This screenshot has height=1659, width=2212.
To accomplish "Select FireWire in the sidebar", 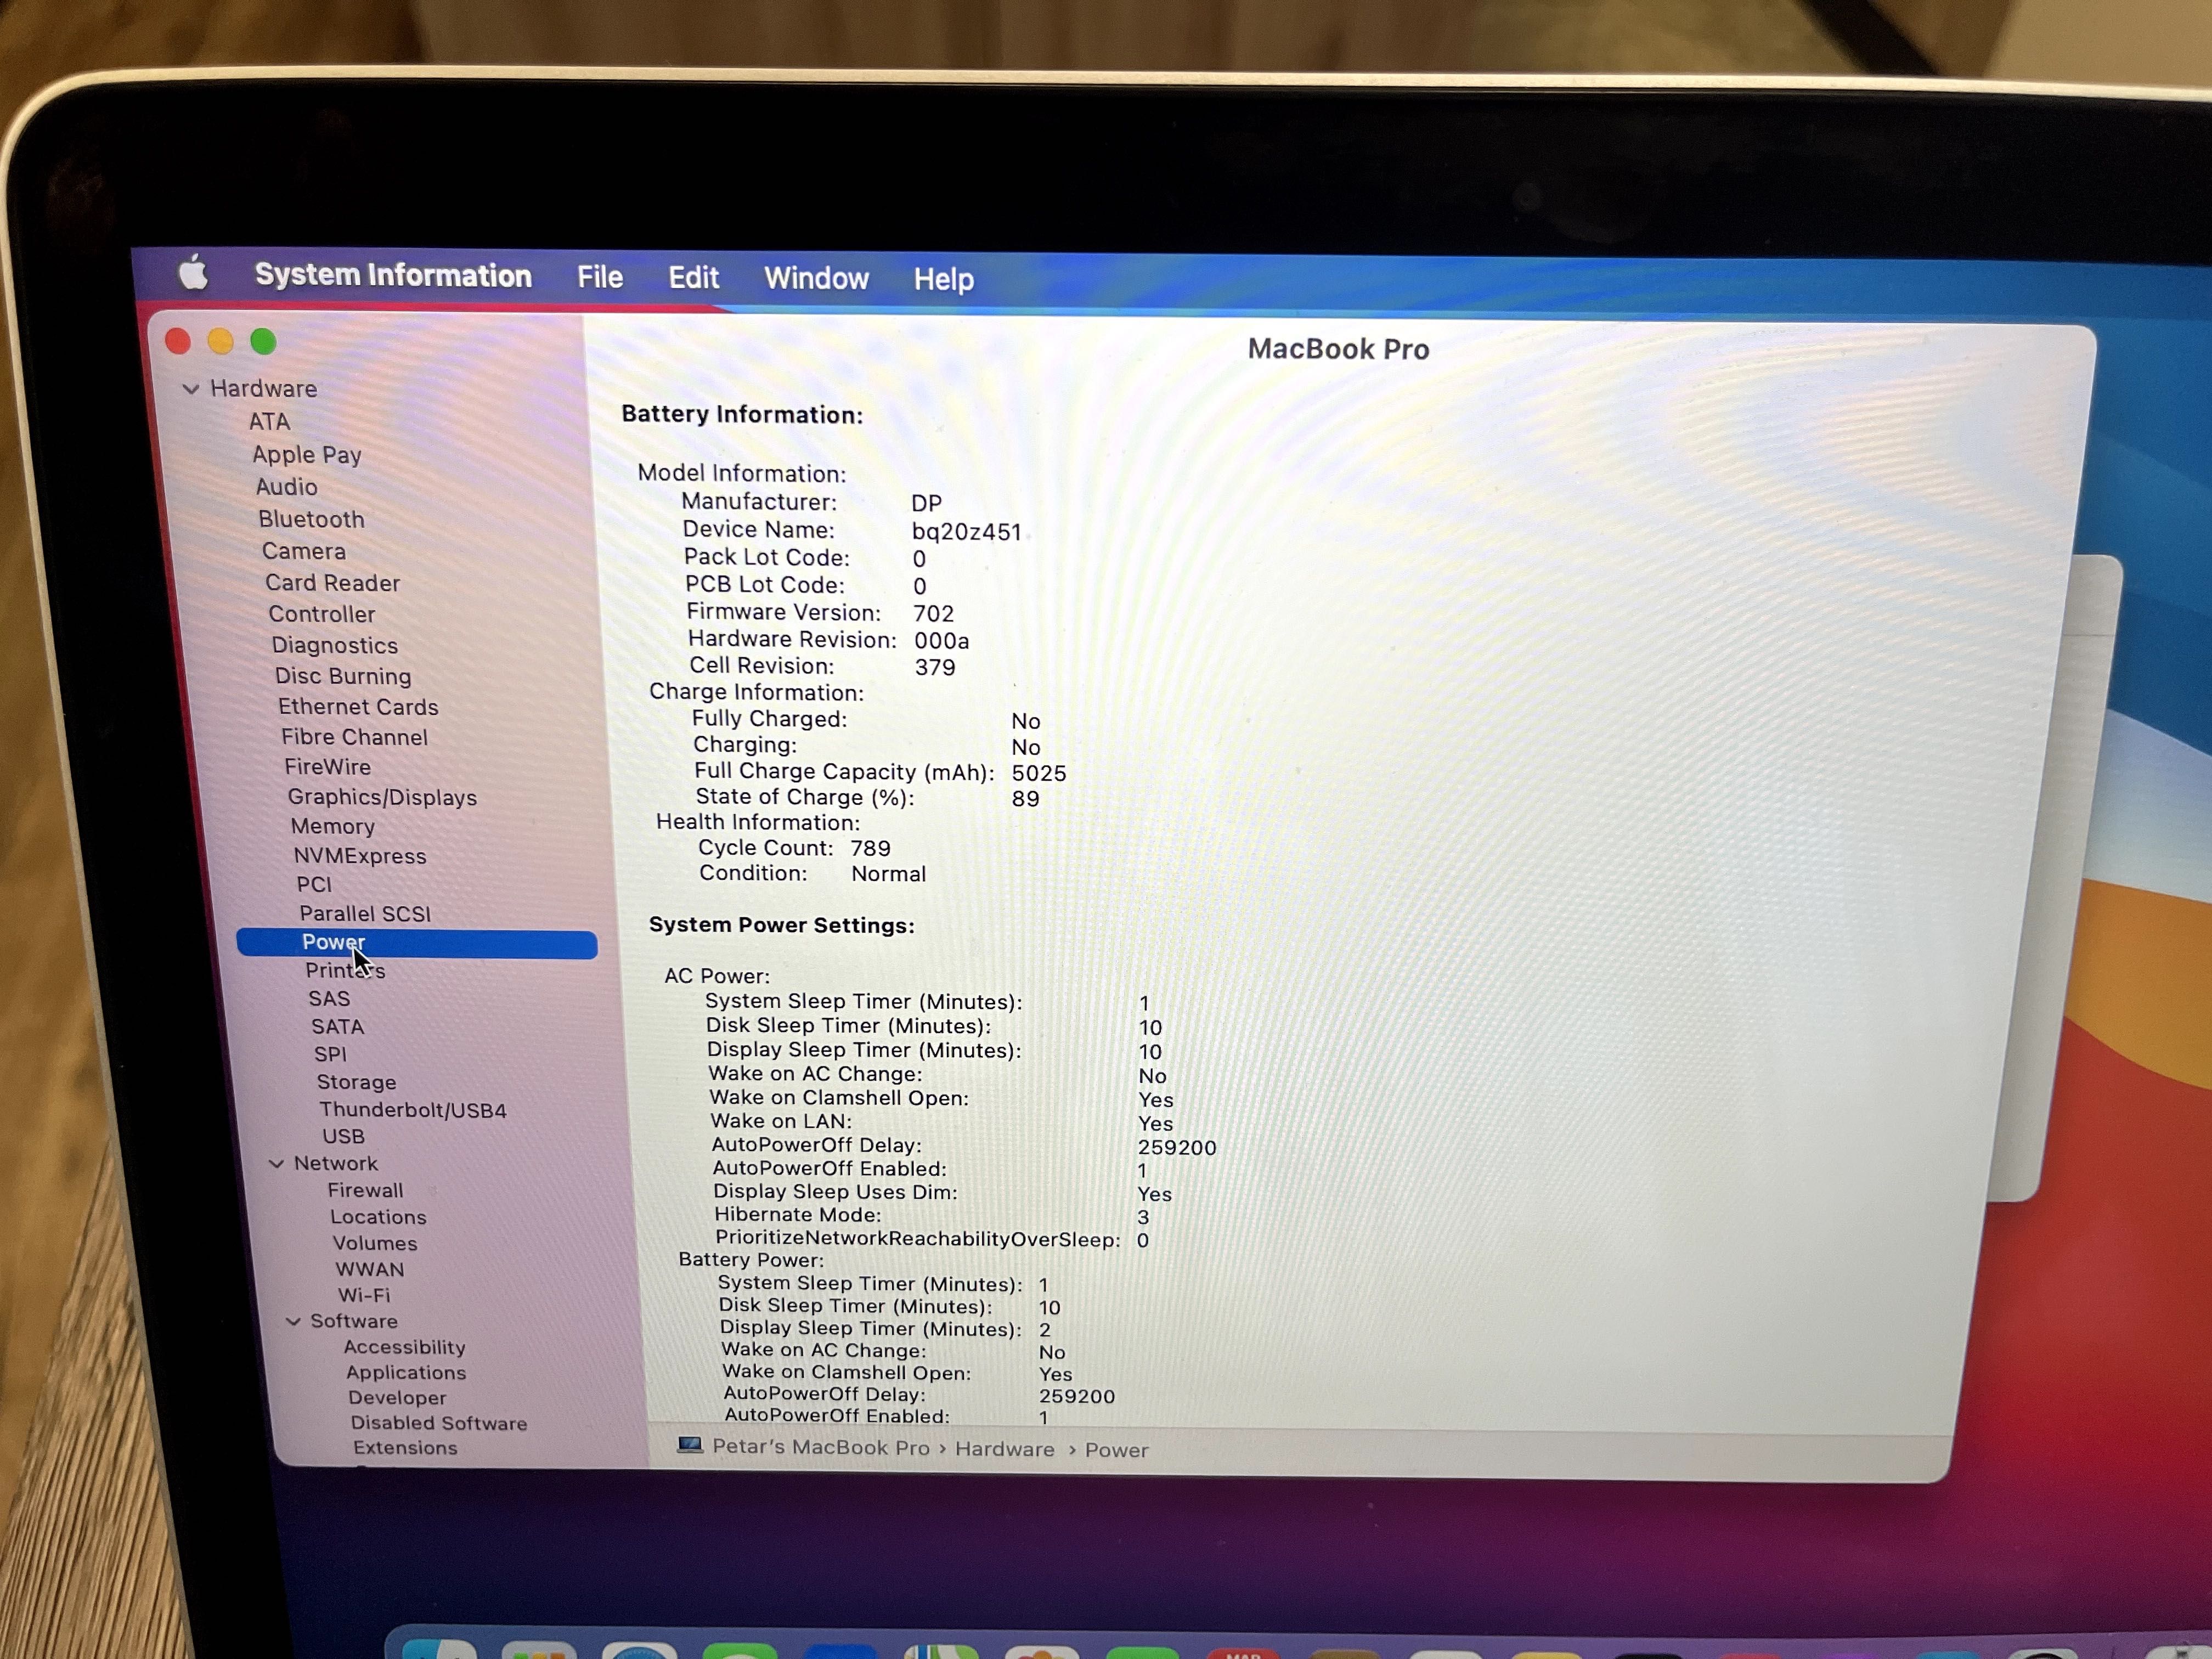I will [327, 767].
